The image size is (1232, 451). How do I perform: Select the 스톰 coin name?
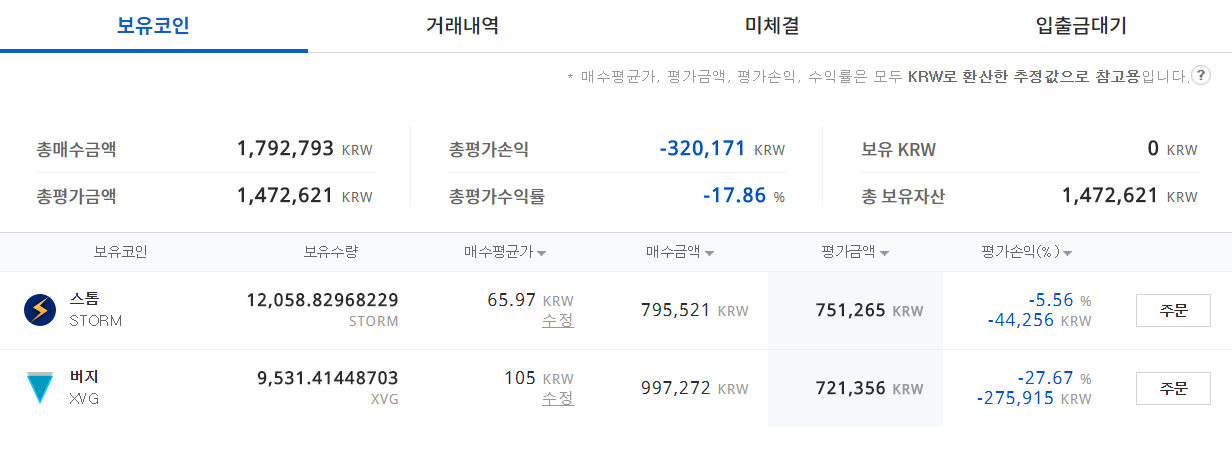click(85, 299)
